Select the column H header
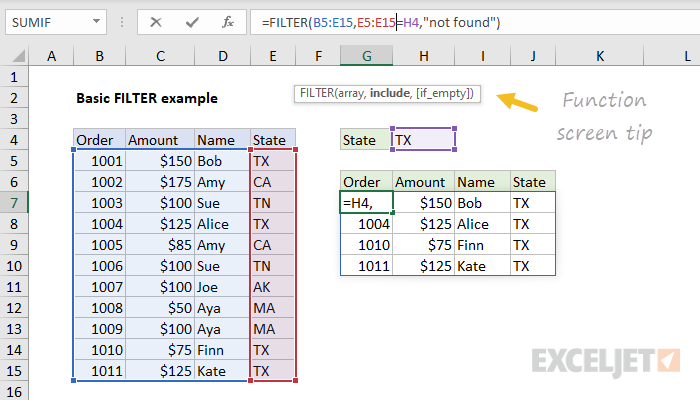700x400 pixels. click(424, 55)
